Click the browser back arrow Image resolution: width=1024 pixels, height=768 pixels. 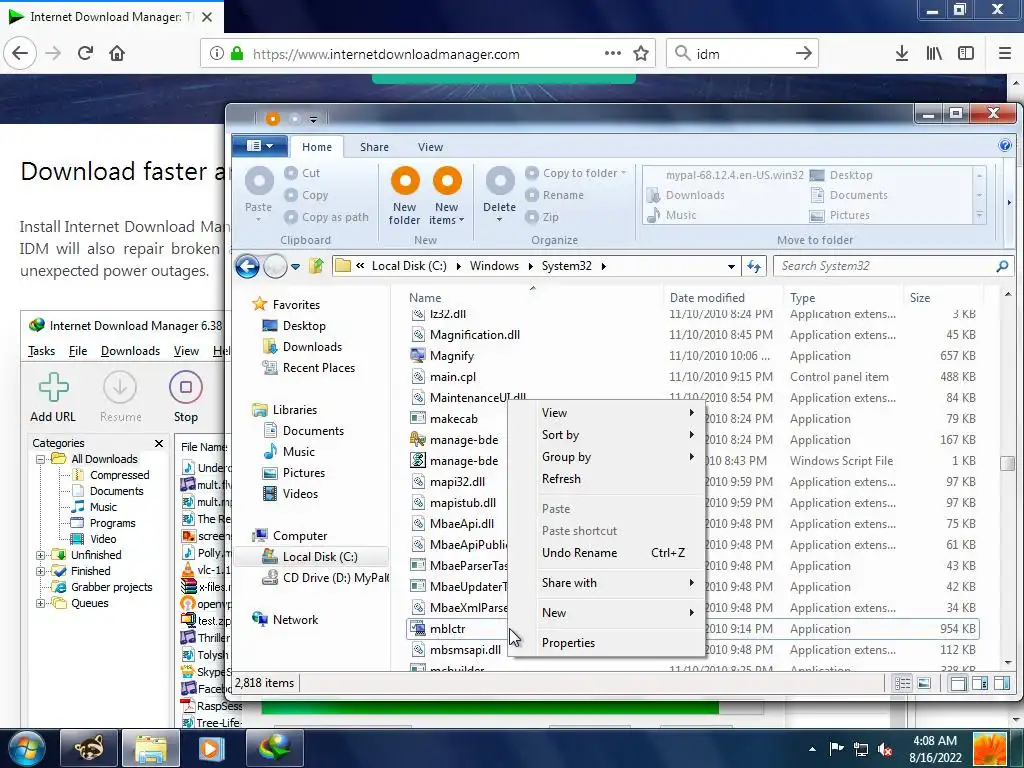(x=20, y=54)
